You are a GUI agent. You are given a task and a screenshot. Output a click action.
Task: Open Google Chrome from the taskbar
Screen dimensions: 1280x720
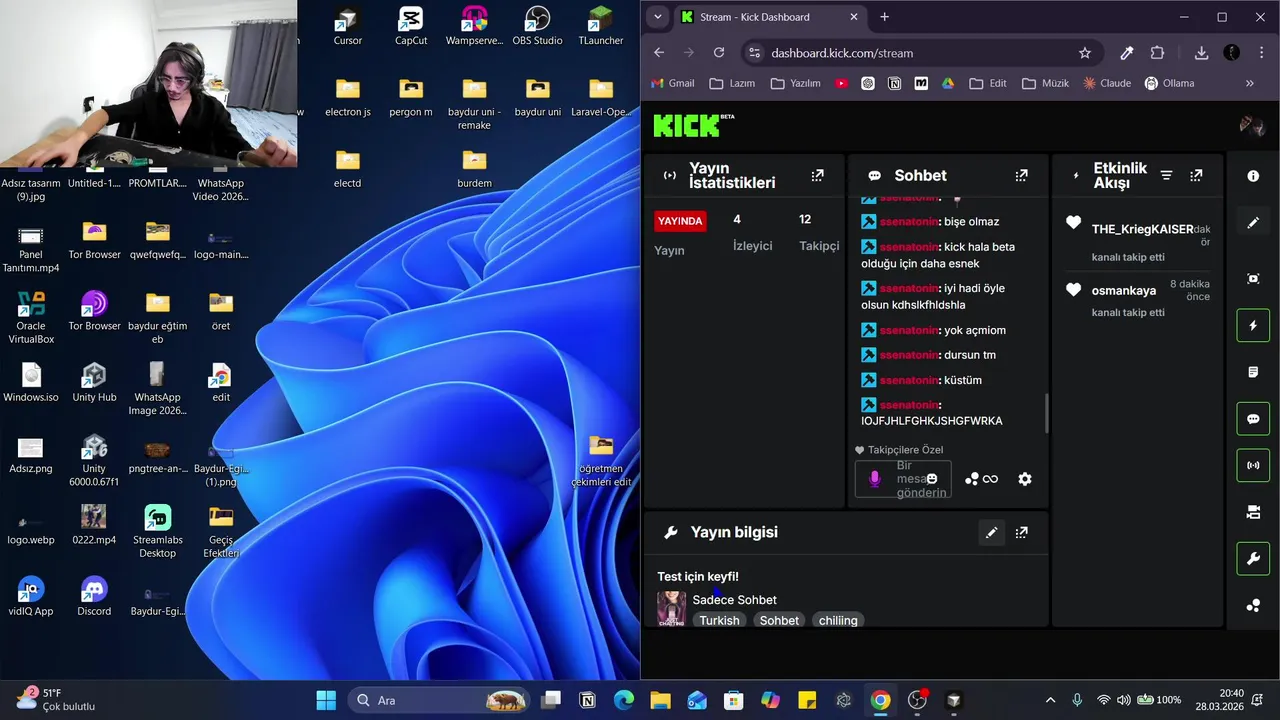pos(880,700)
